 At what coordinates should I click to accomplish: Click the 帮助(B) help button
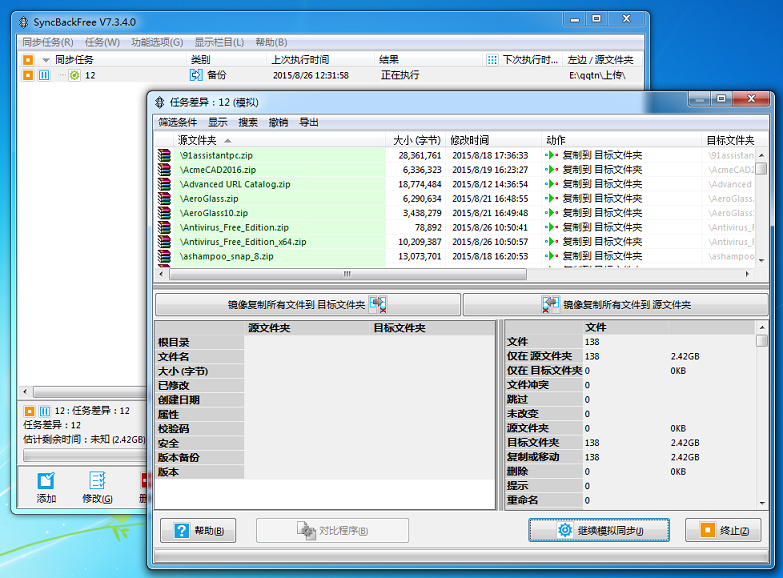tap(198, 531)
